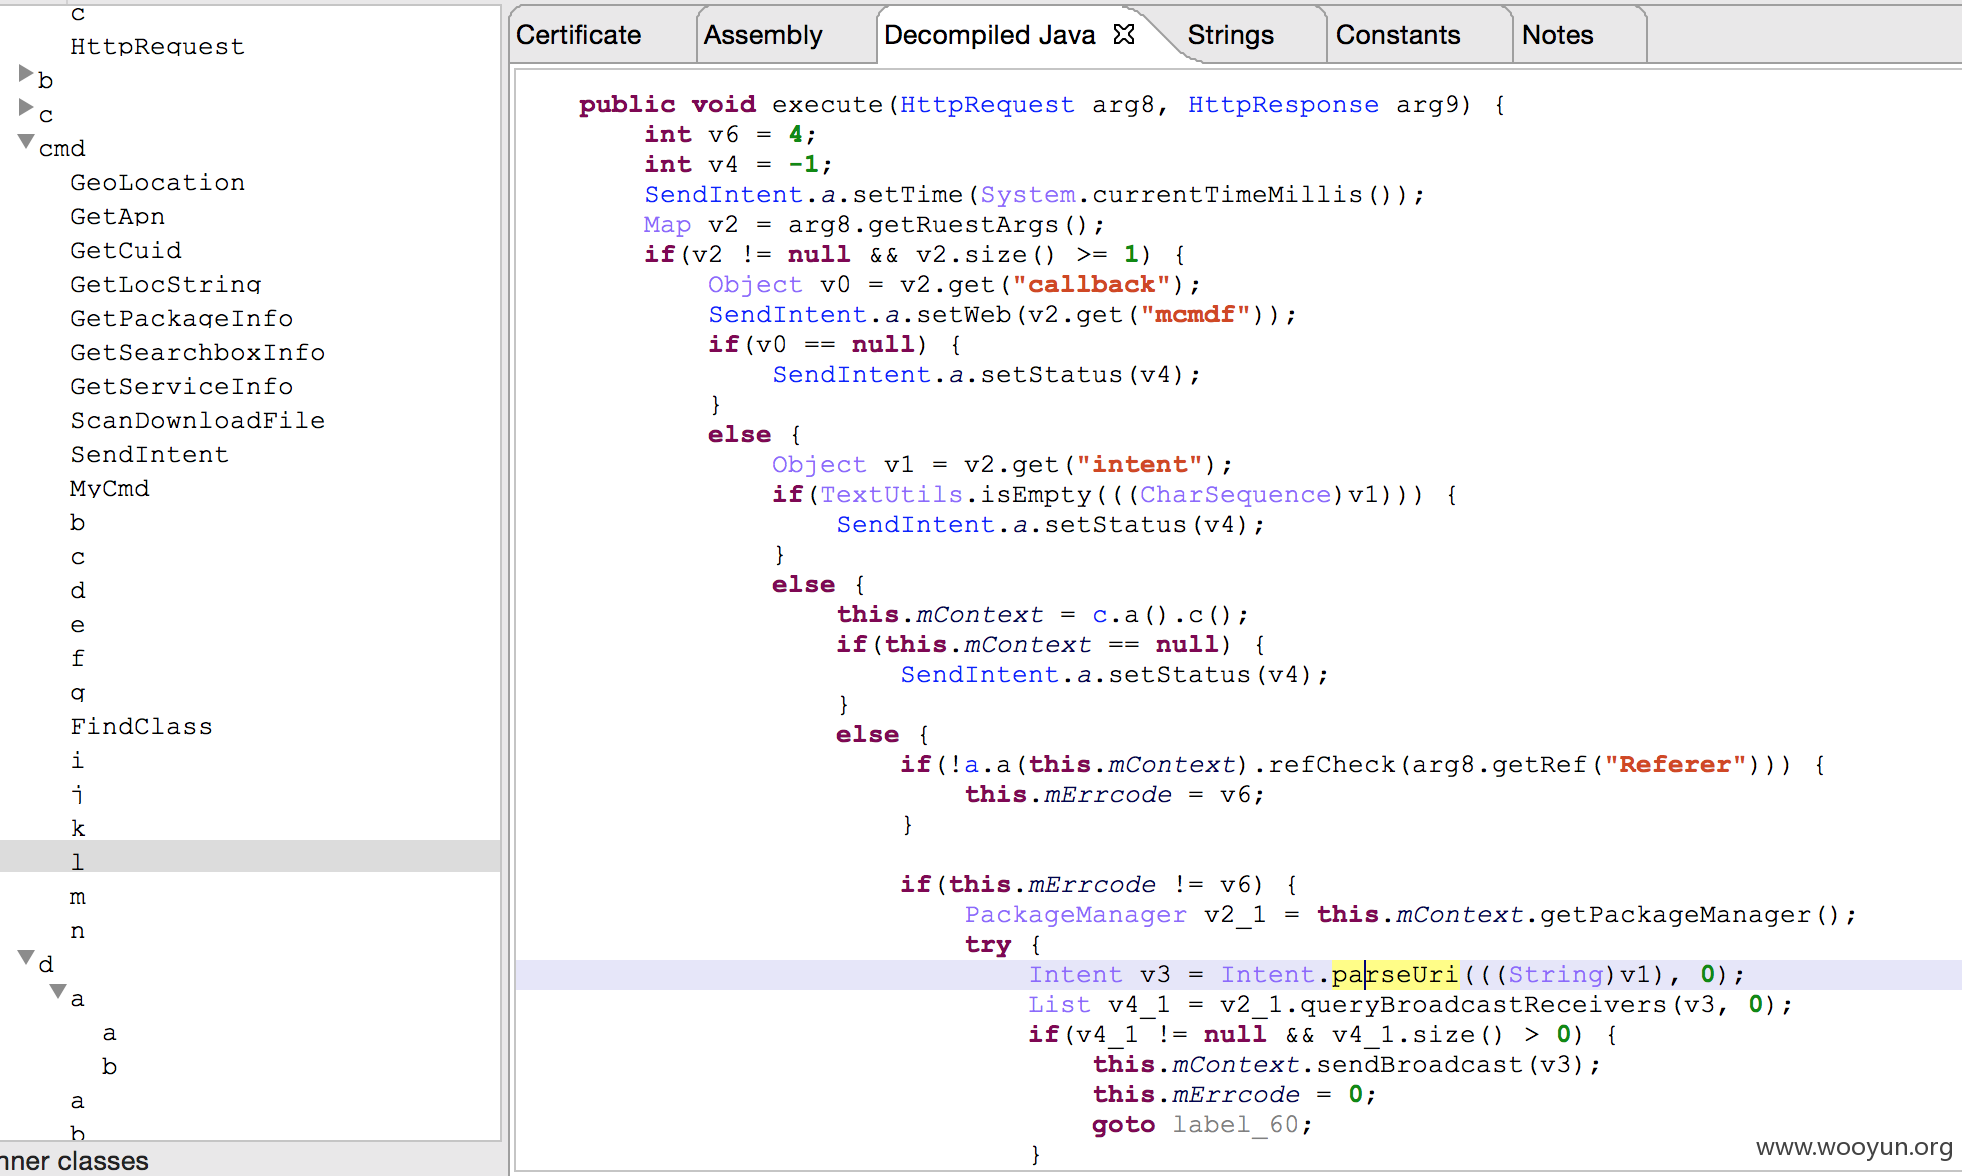Open the GetApn class

pos(117,216)
